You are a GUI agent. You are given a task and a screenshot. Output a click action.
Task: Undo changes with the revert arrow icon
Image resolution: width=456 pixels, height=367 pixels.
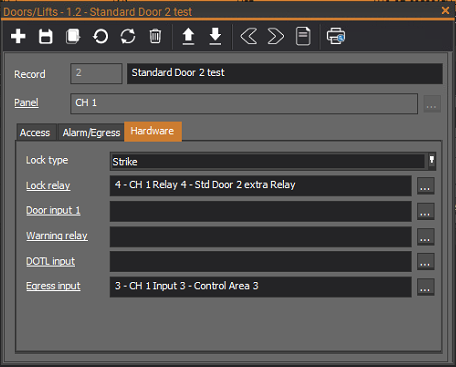100,36
